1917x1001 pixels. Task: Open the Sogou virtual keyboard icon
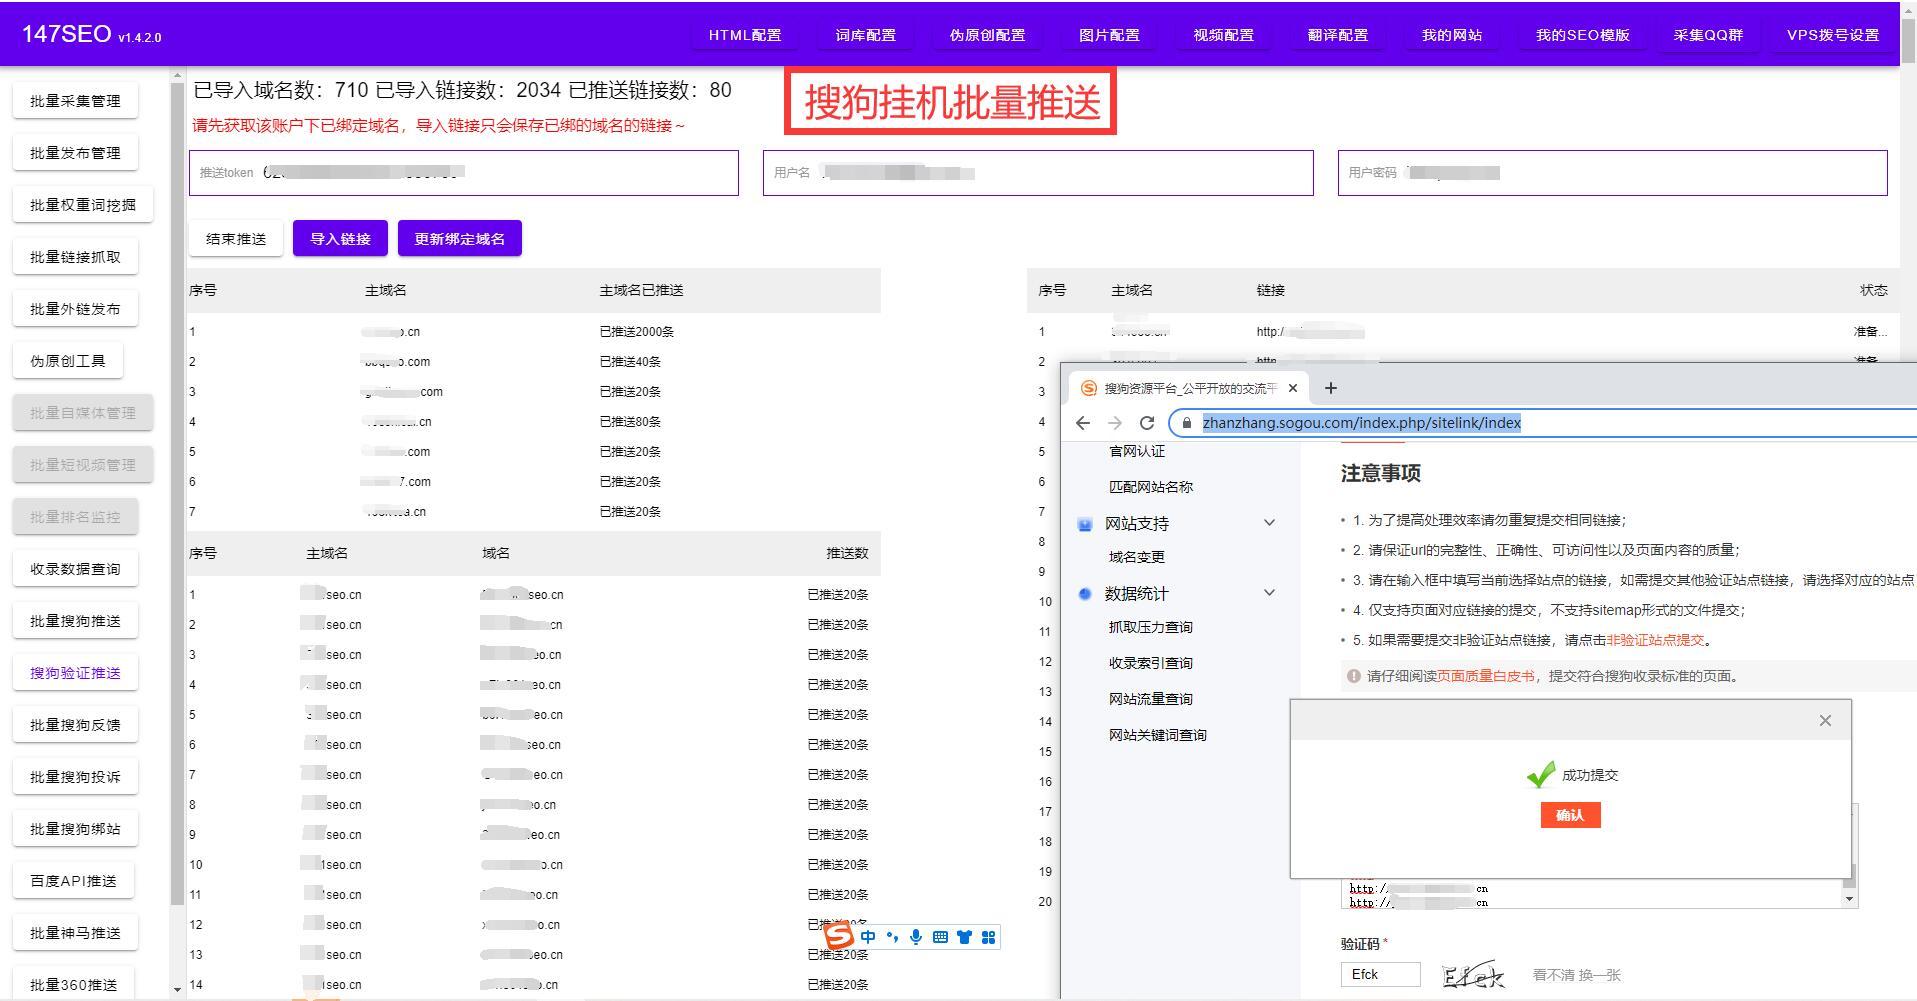tap(940, 937)
